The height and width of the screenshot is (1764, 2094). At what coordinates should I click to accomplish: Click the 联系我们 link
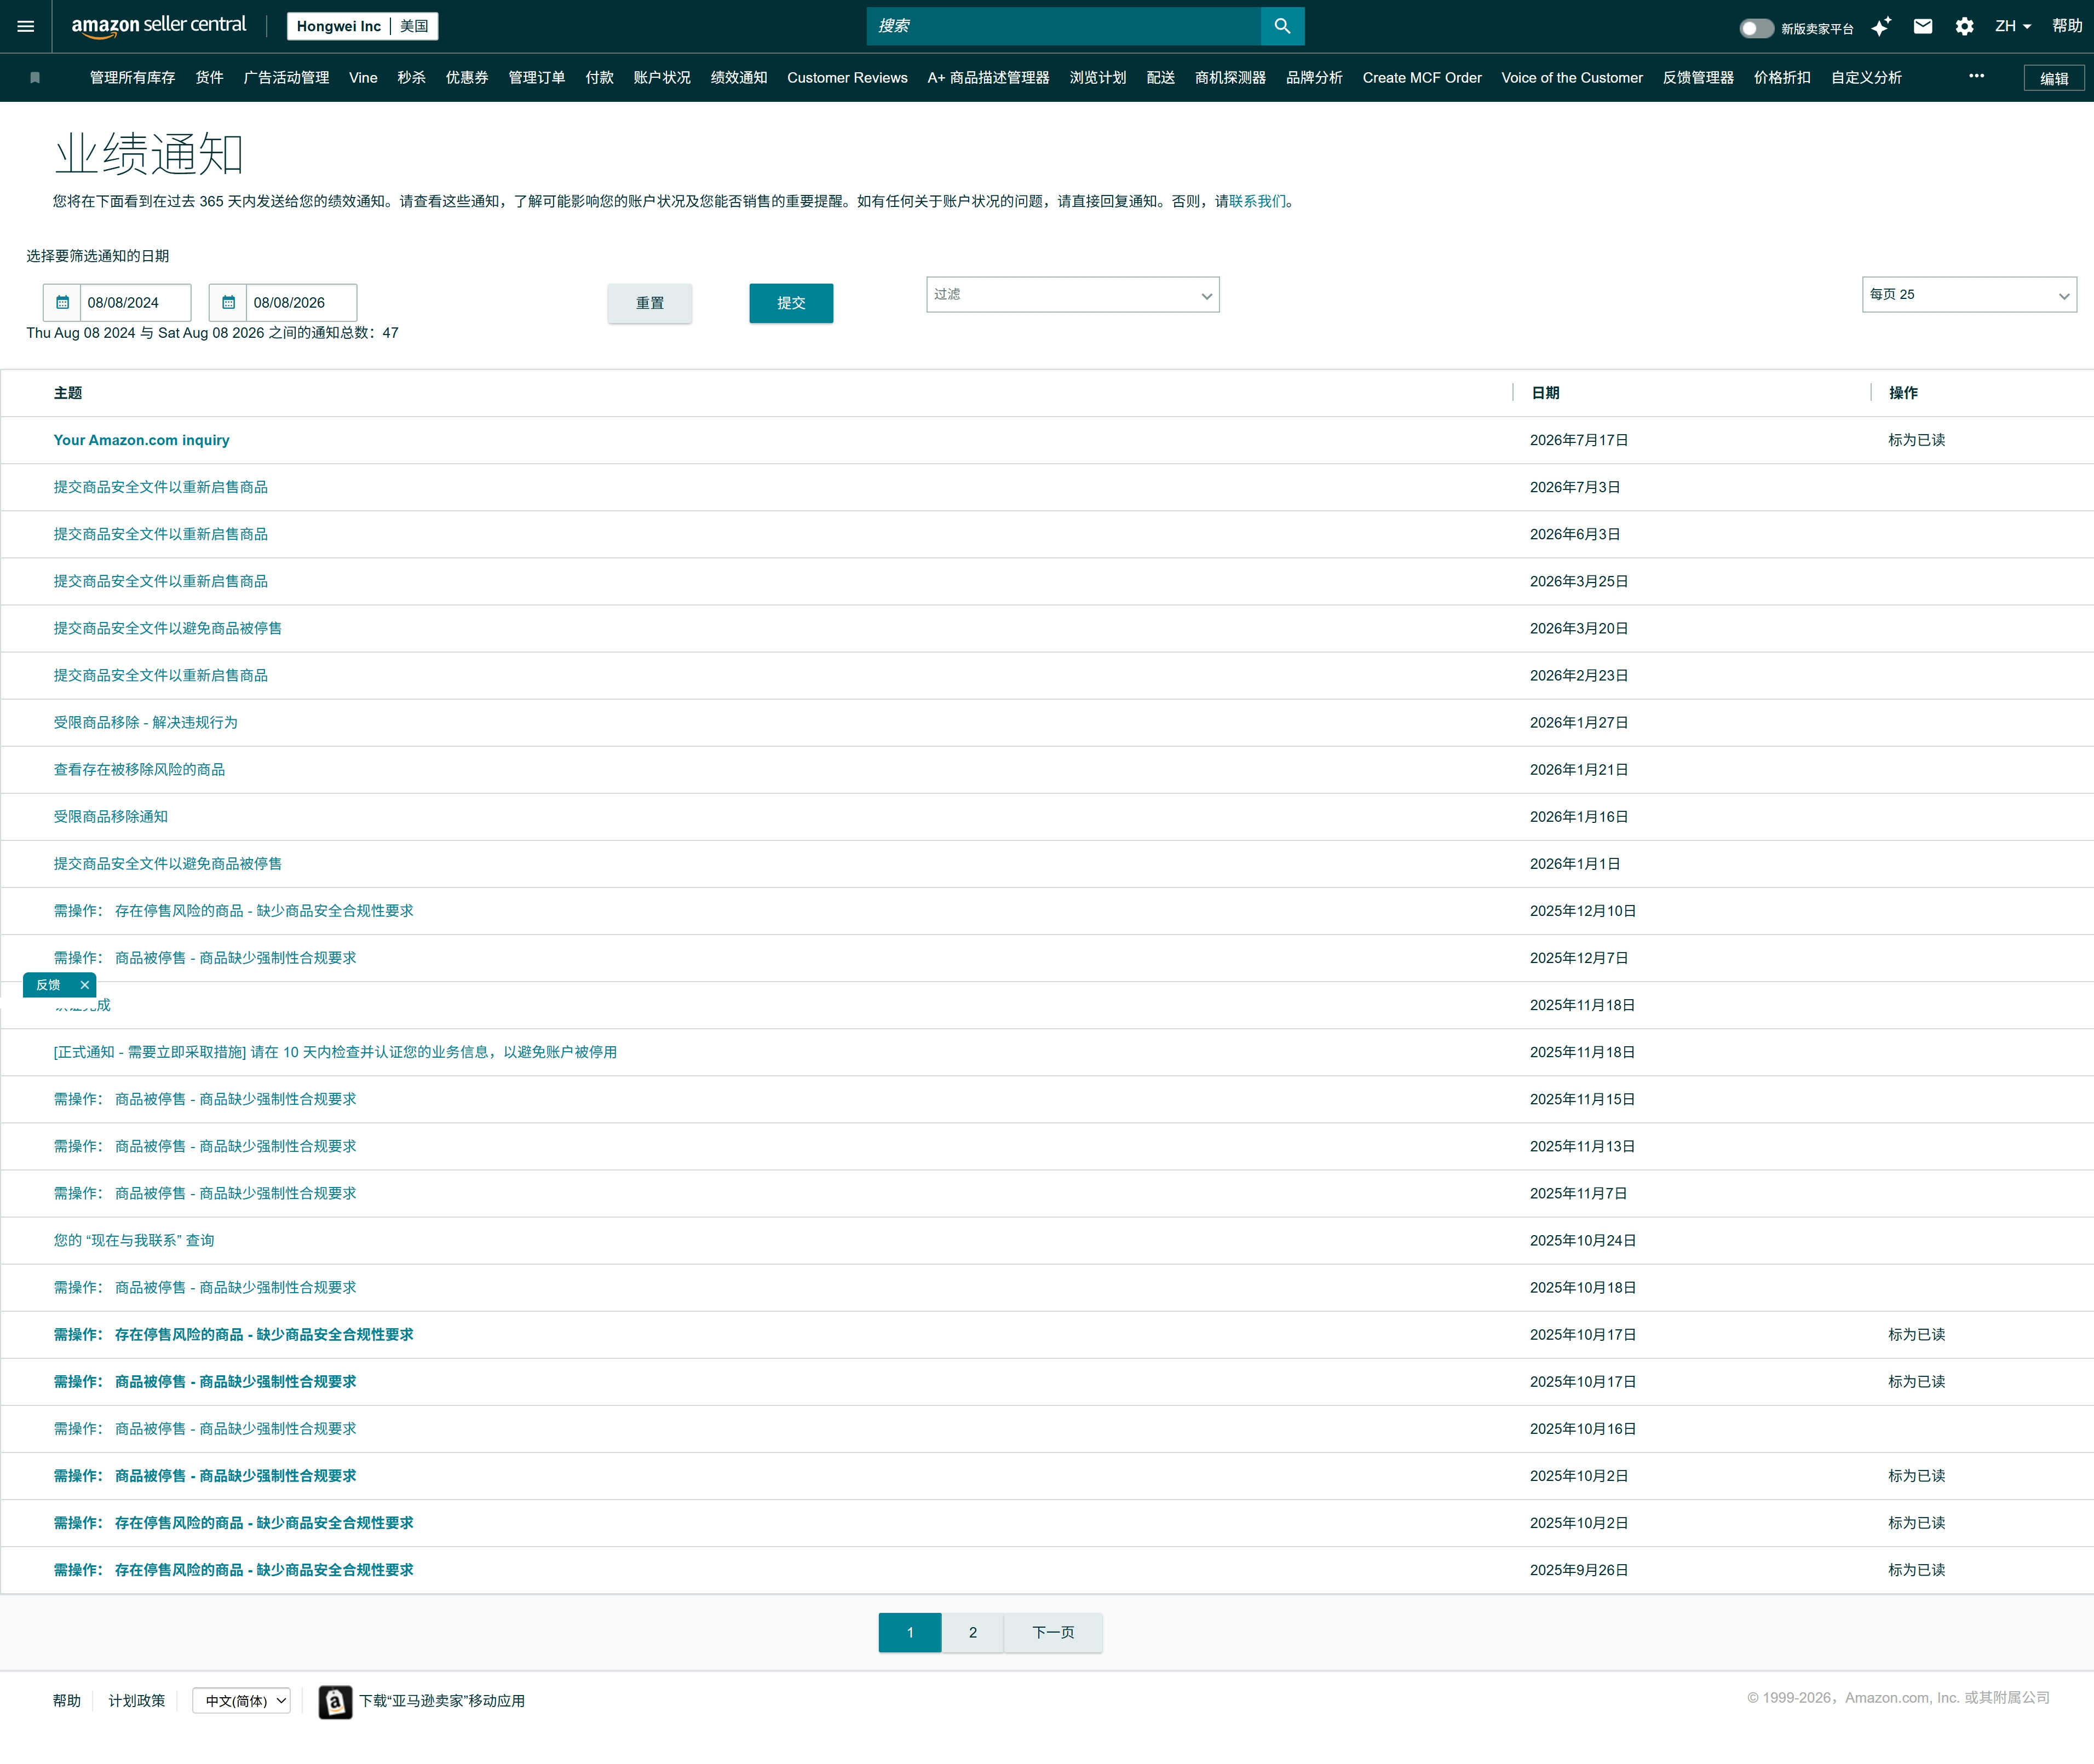1258,201
